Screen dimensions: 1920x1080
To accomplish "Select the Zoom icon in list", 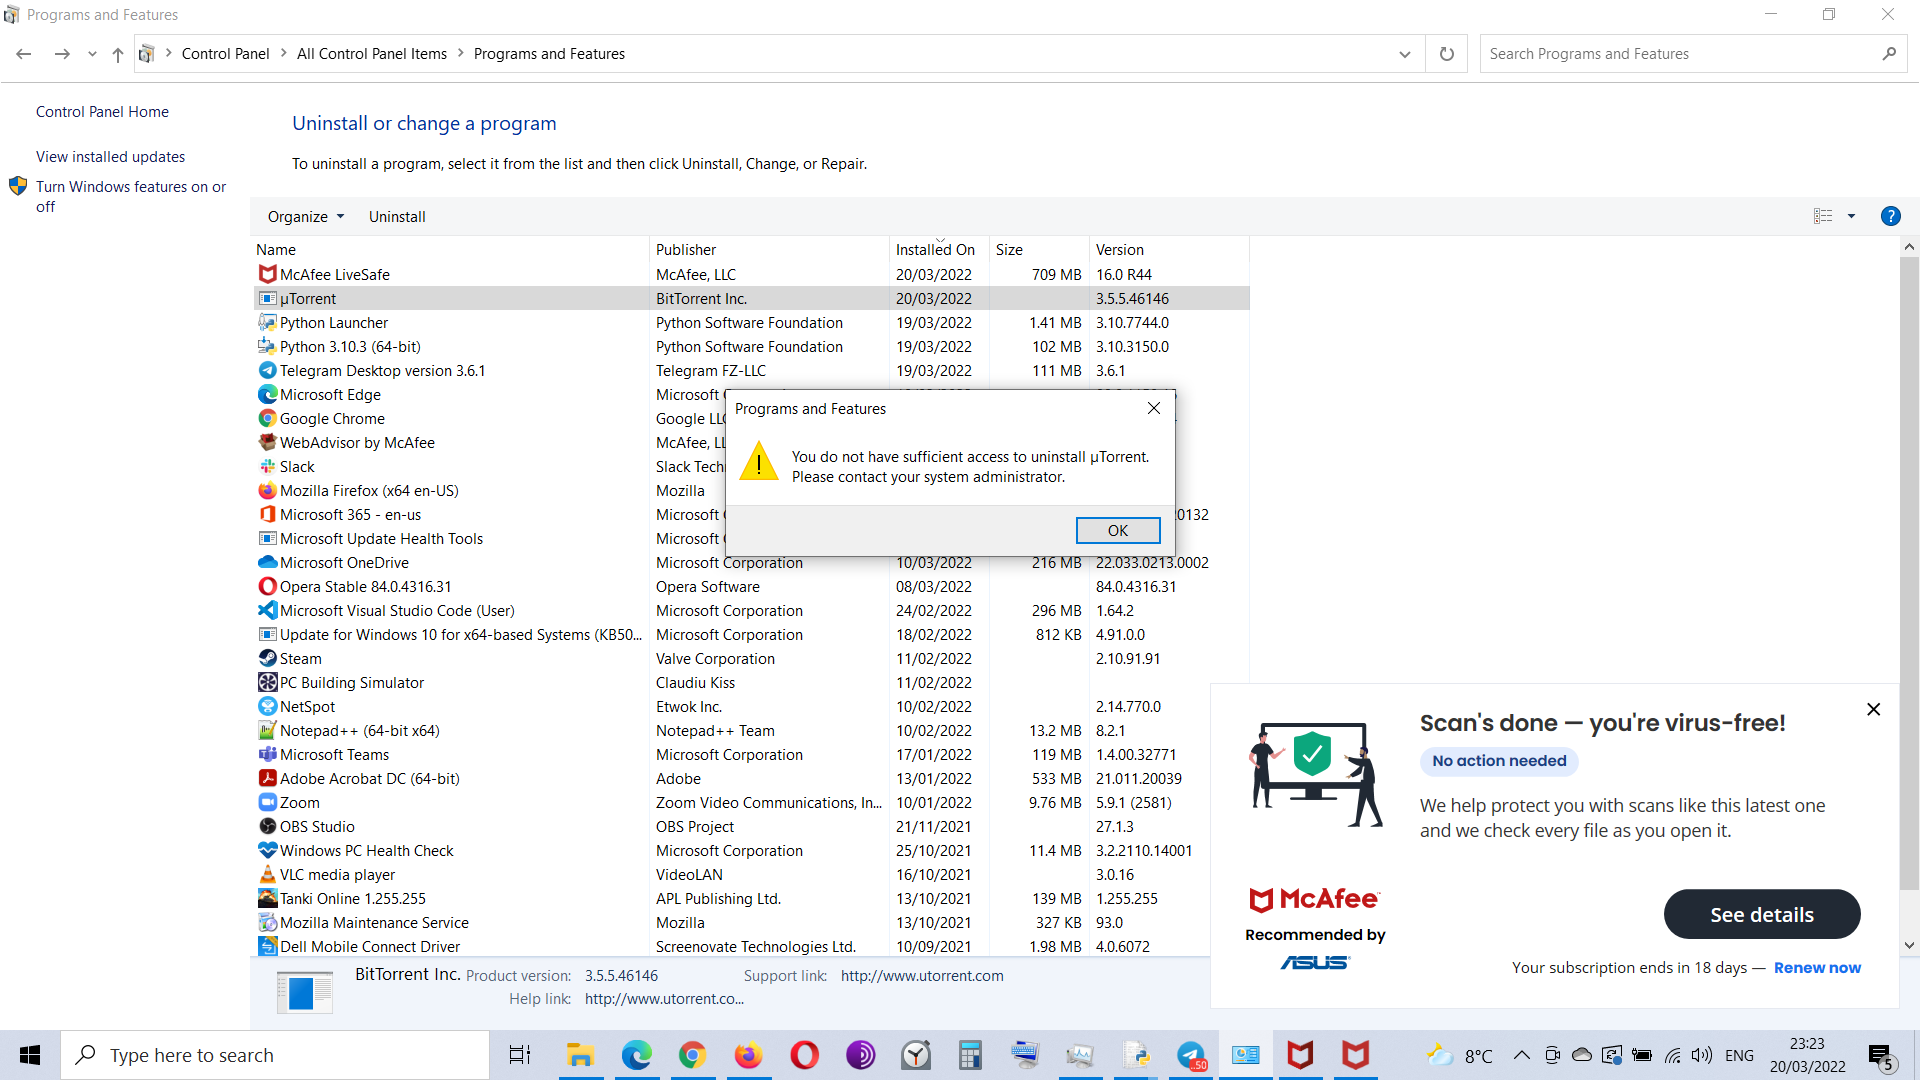I will [267, 802].
